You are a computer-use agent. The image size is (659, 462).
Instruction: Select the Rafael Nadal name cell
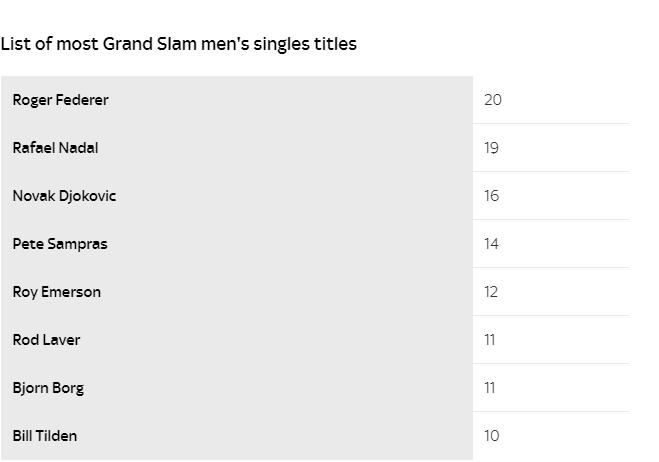pyautogui.click(x=237, y=148)
